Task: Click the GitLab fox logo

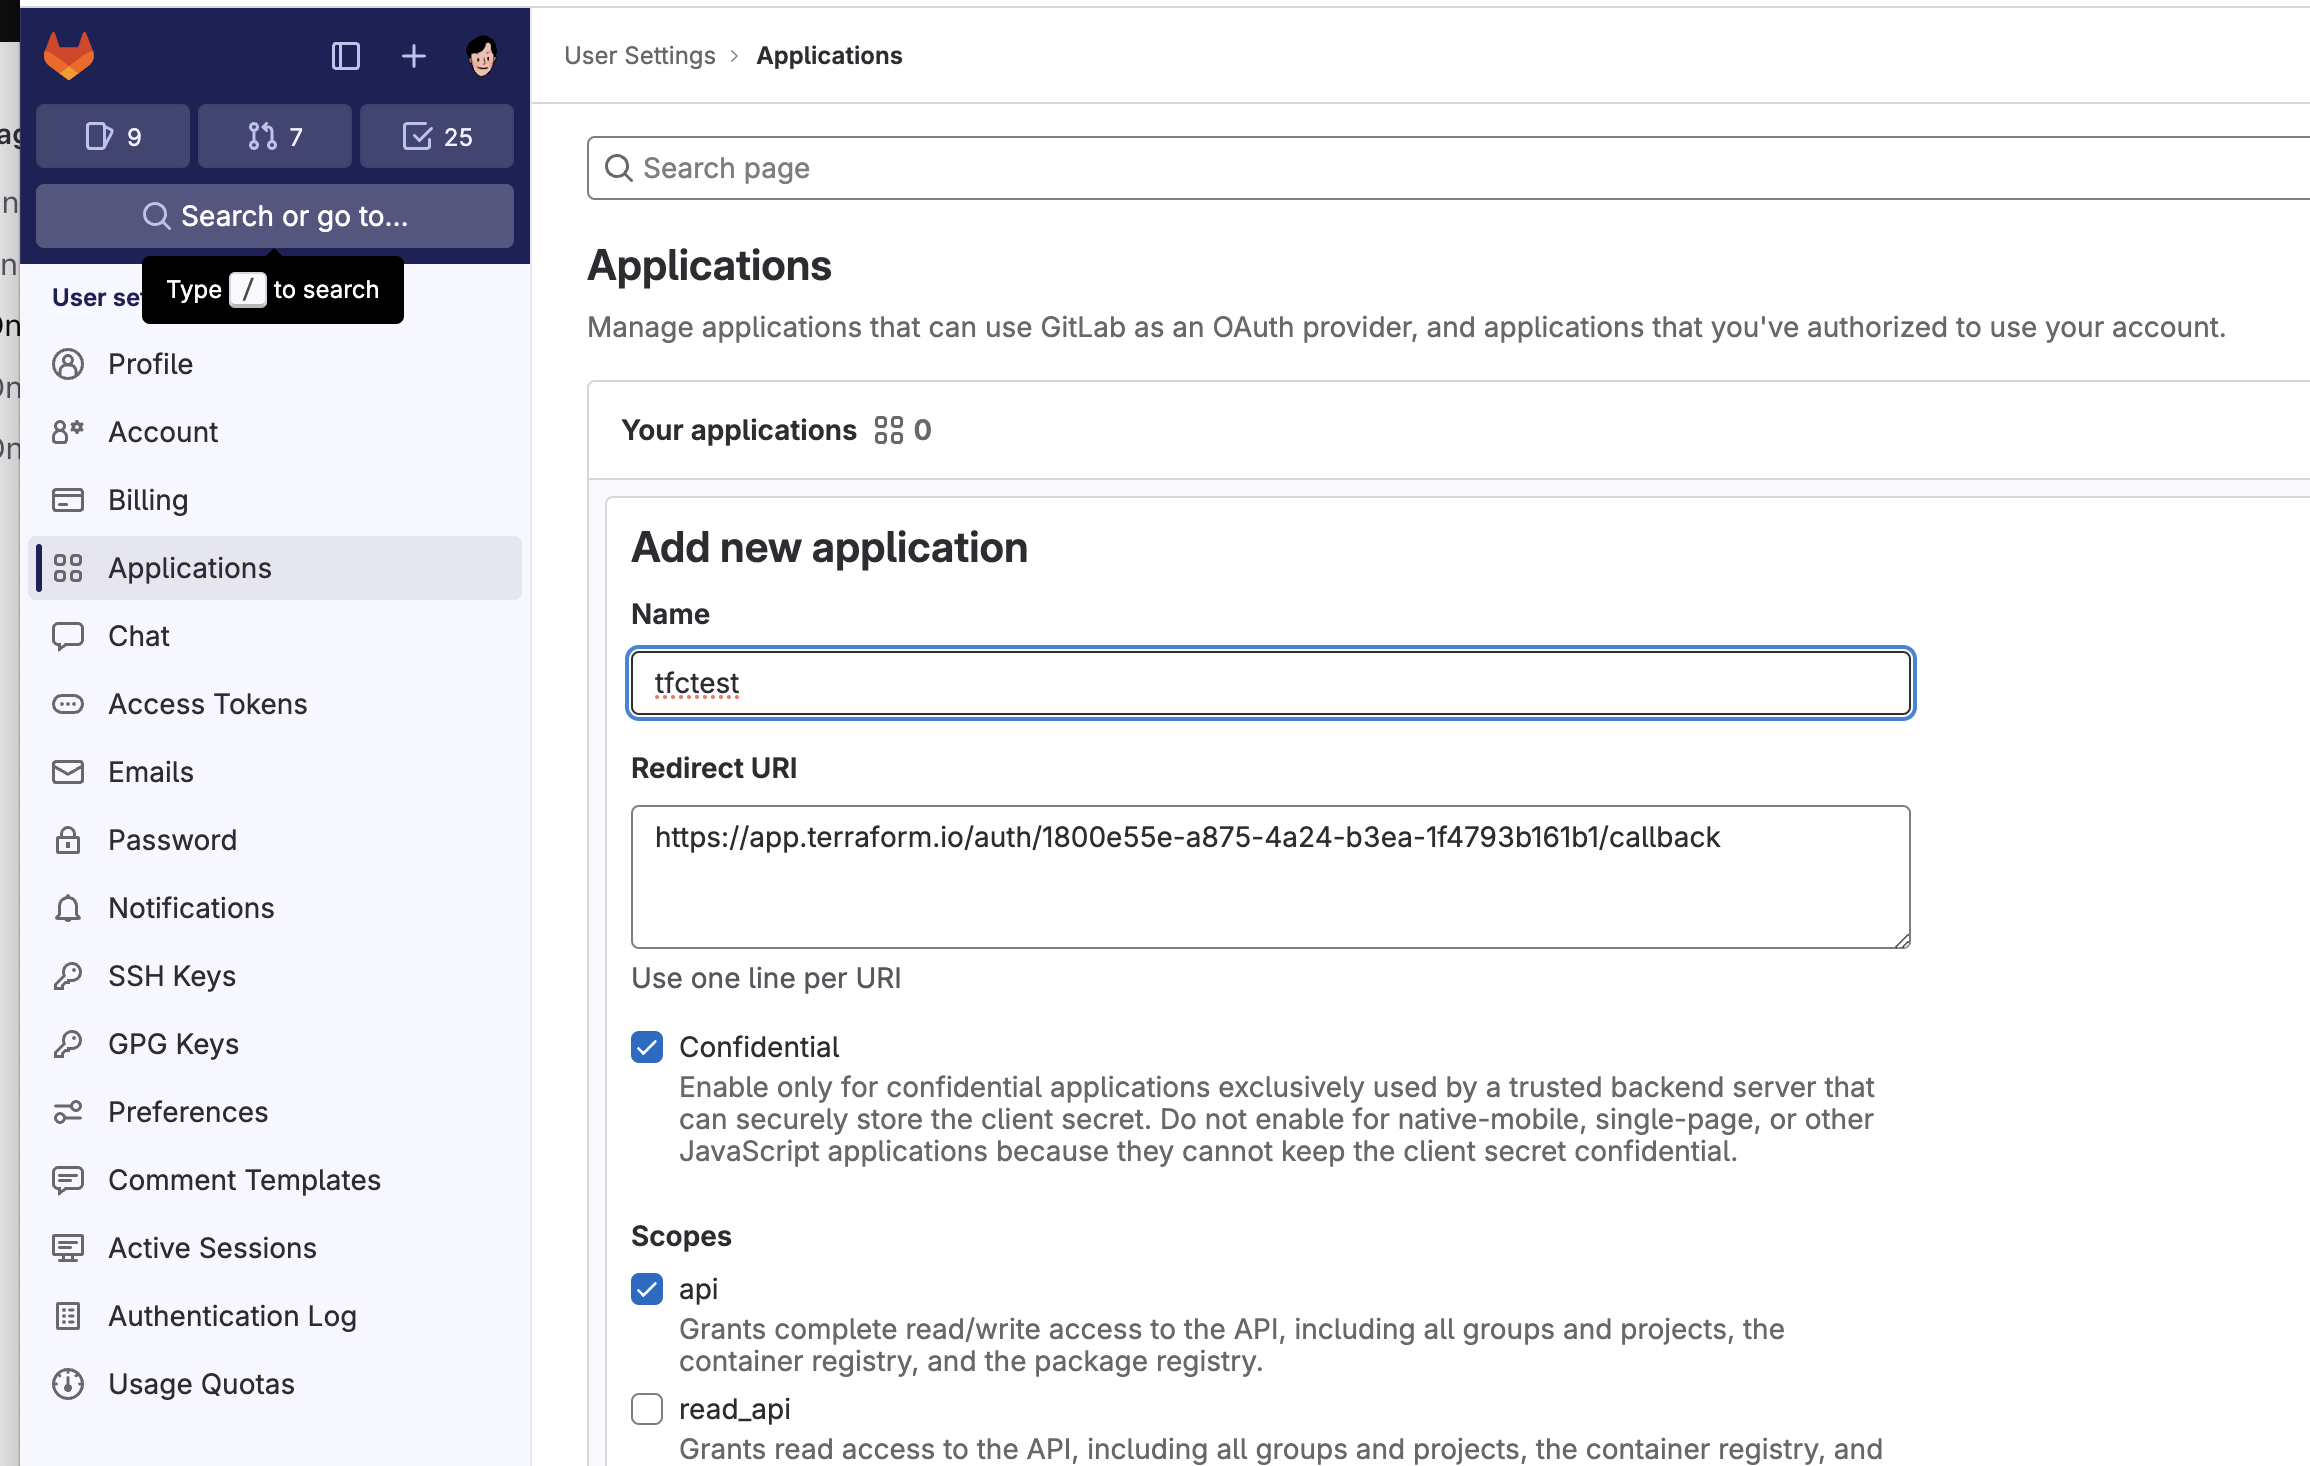Action: pyautogui.click(x=69, y=55)
